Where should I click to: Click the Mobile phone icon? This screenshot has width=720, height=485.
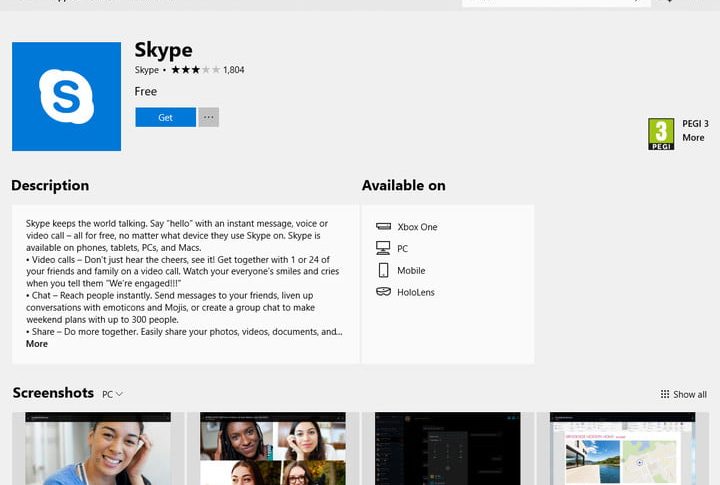tap(383, 270)
